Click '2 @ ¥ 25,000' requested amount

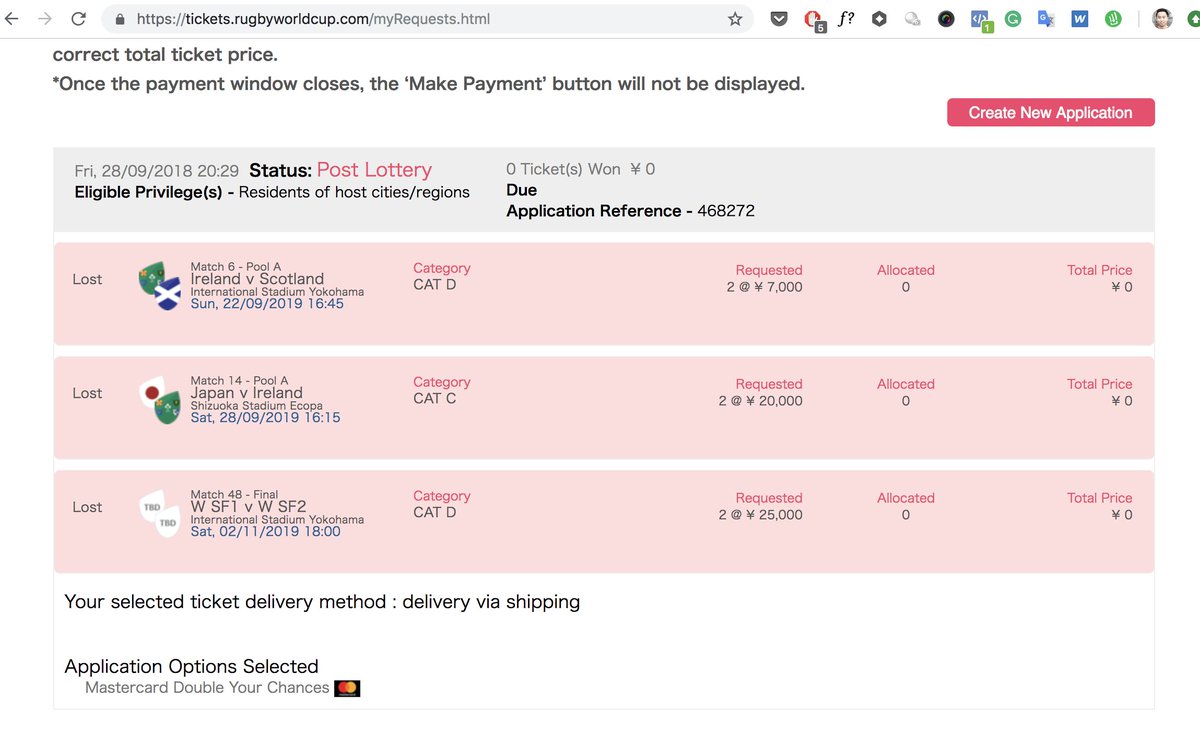[760, 515]
